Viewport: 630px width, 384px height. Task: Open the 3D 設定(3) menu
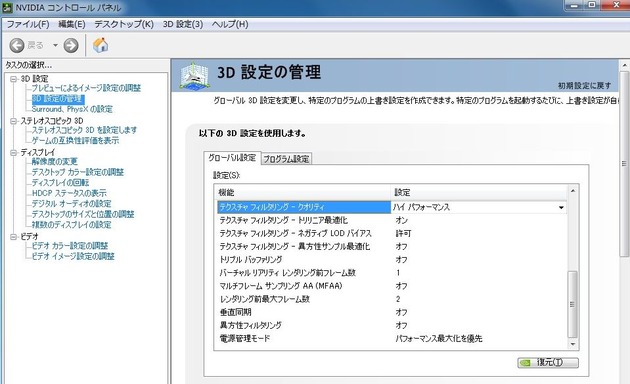(x=183, y=24)
